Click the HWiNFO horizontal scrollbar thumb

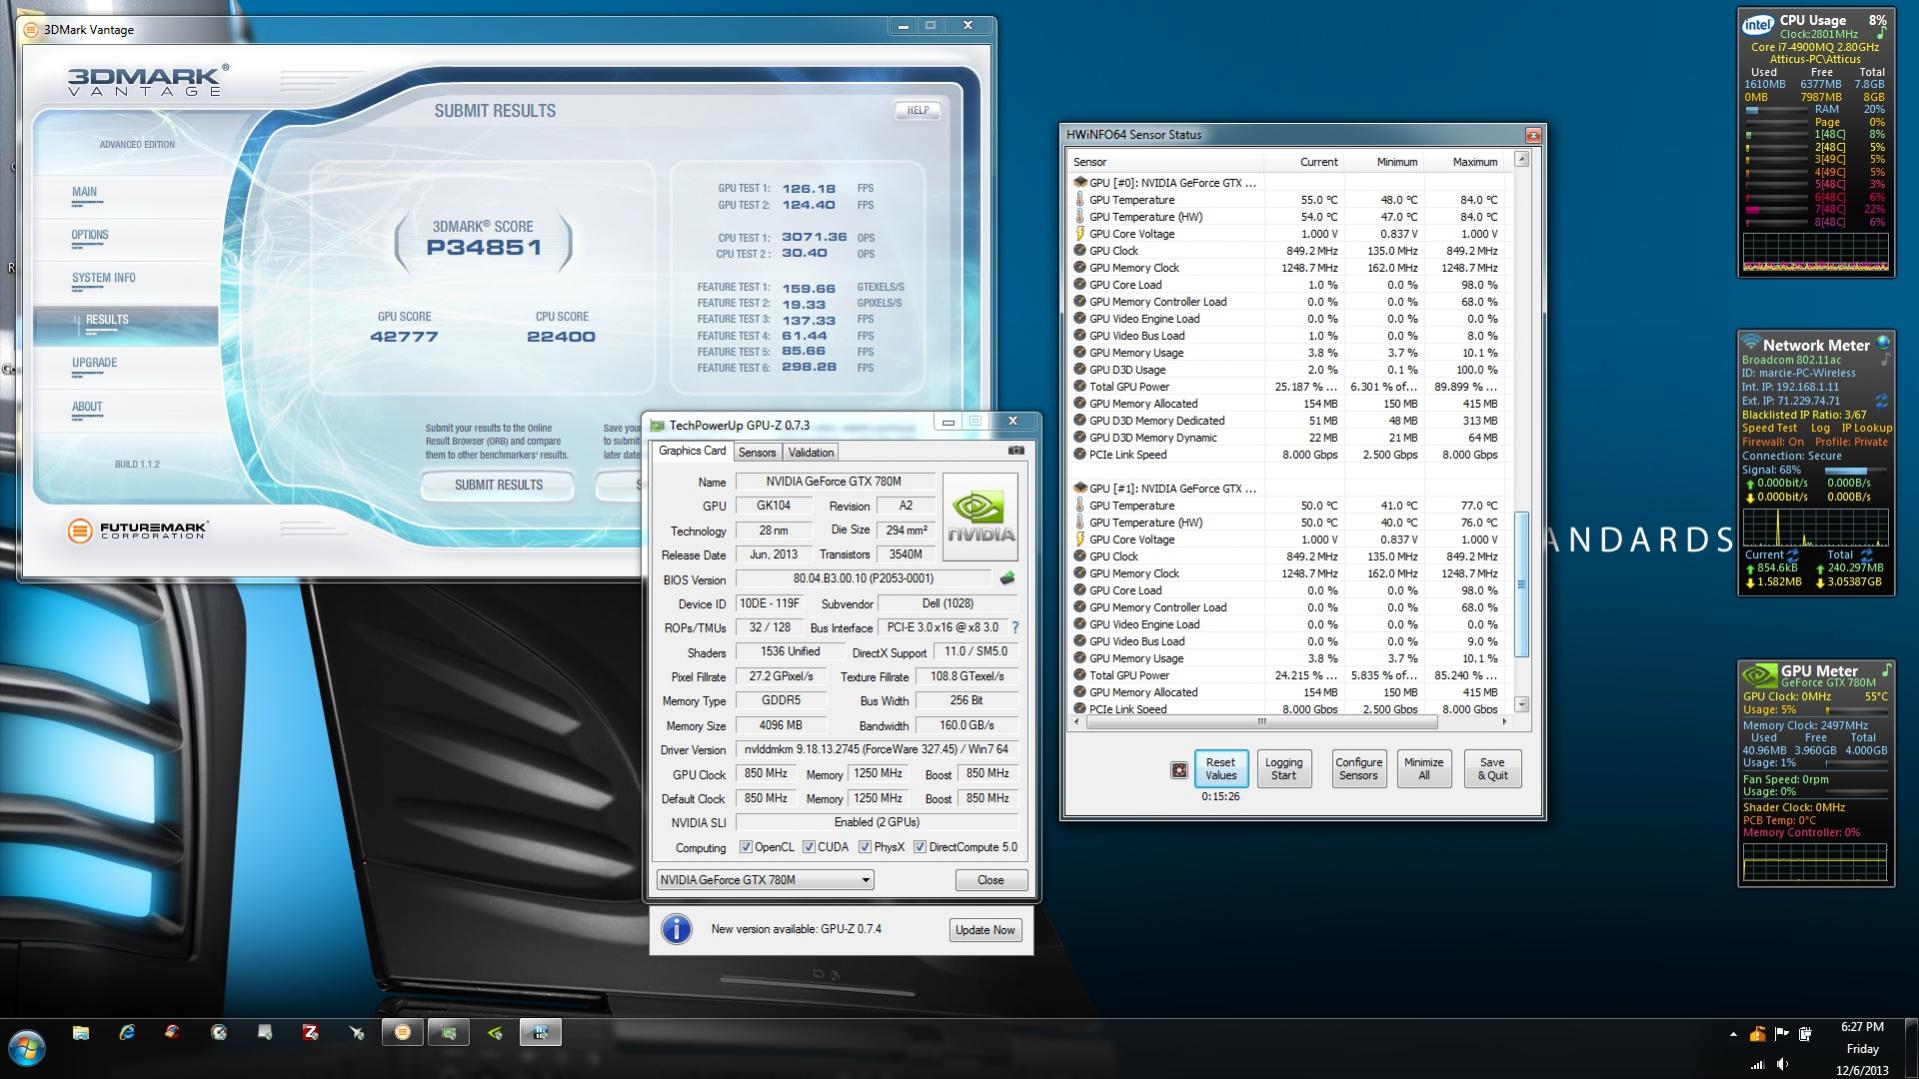1262,721
